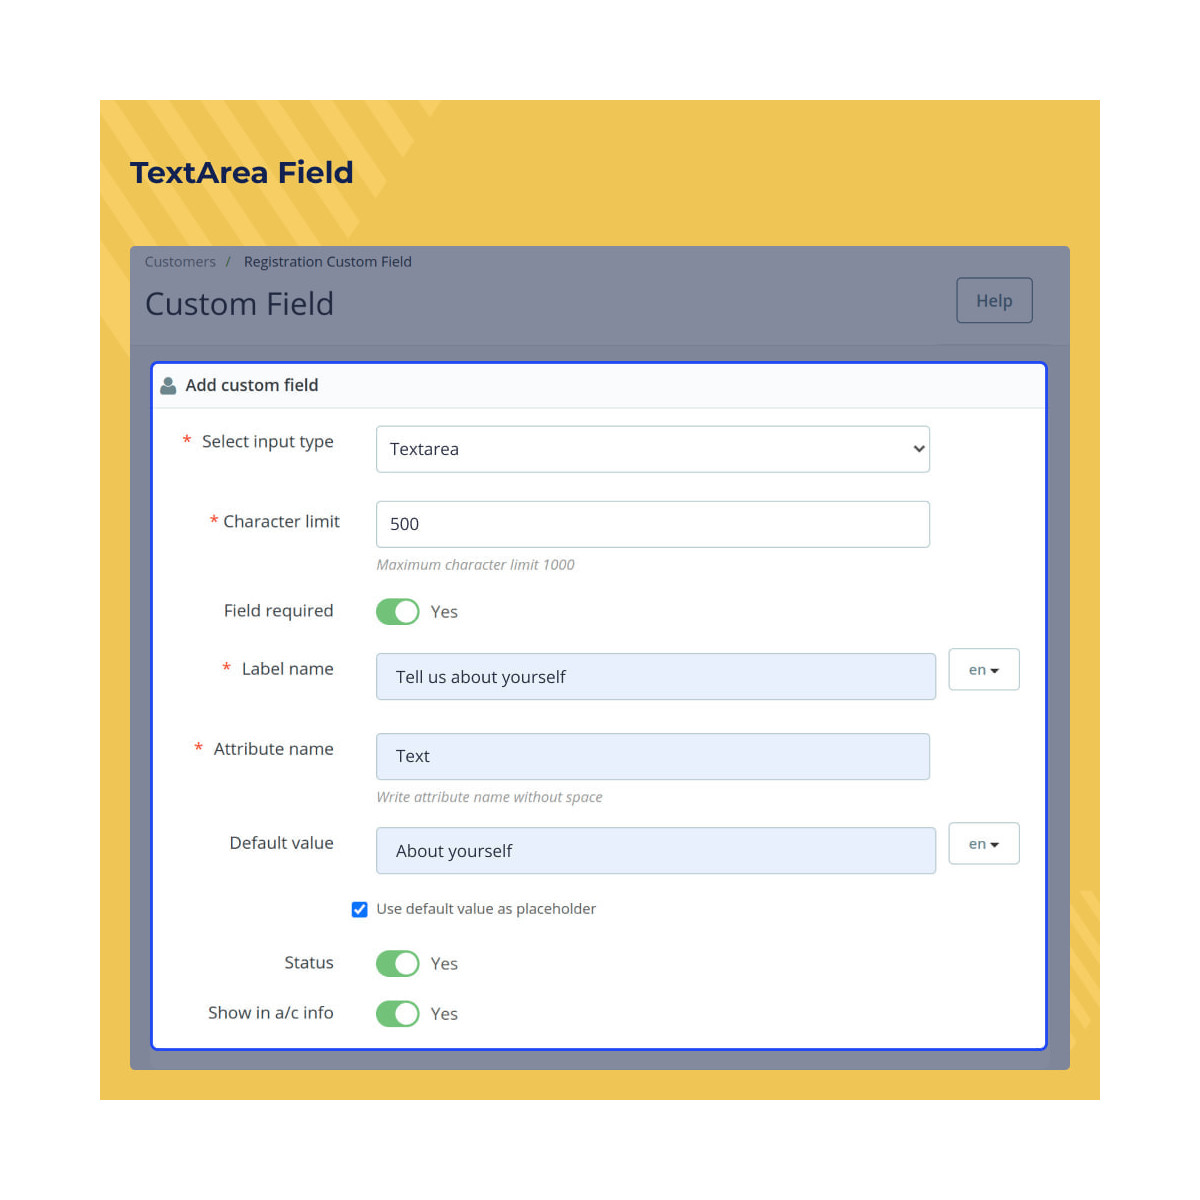1200x1200 pixels.
Task: Click the caret on the Label name language selector
Action: pos(996,670)
